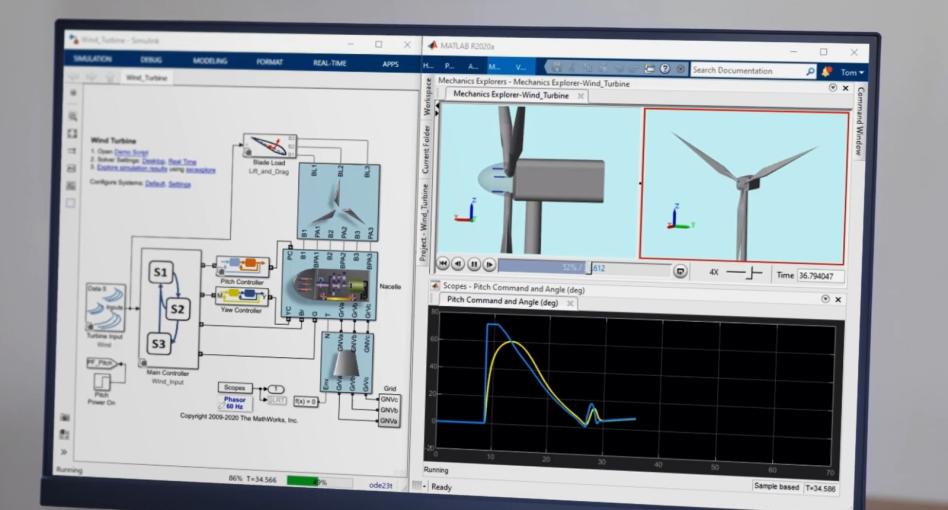The width and height of the screenshot is (948, 510).
Task: Click the Pitch Controller block
Action: [241, 267]
